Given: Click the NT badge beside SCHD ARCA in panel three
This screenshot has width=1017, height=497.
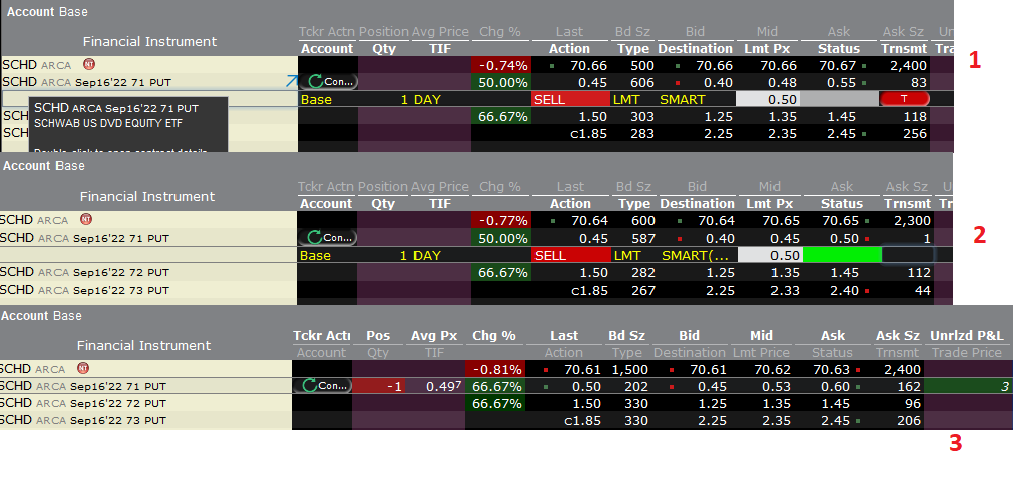Looking at the screenshot, I should point(83,368).
